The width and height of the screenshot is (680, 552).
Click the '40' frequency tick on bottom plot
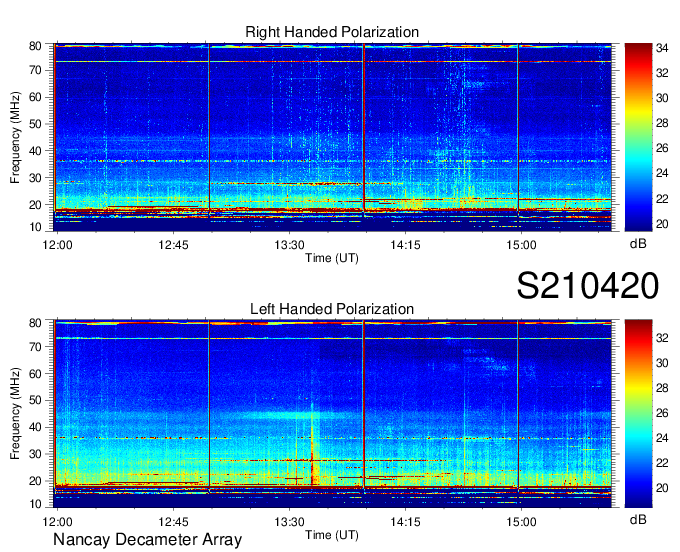(35, 428)
